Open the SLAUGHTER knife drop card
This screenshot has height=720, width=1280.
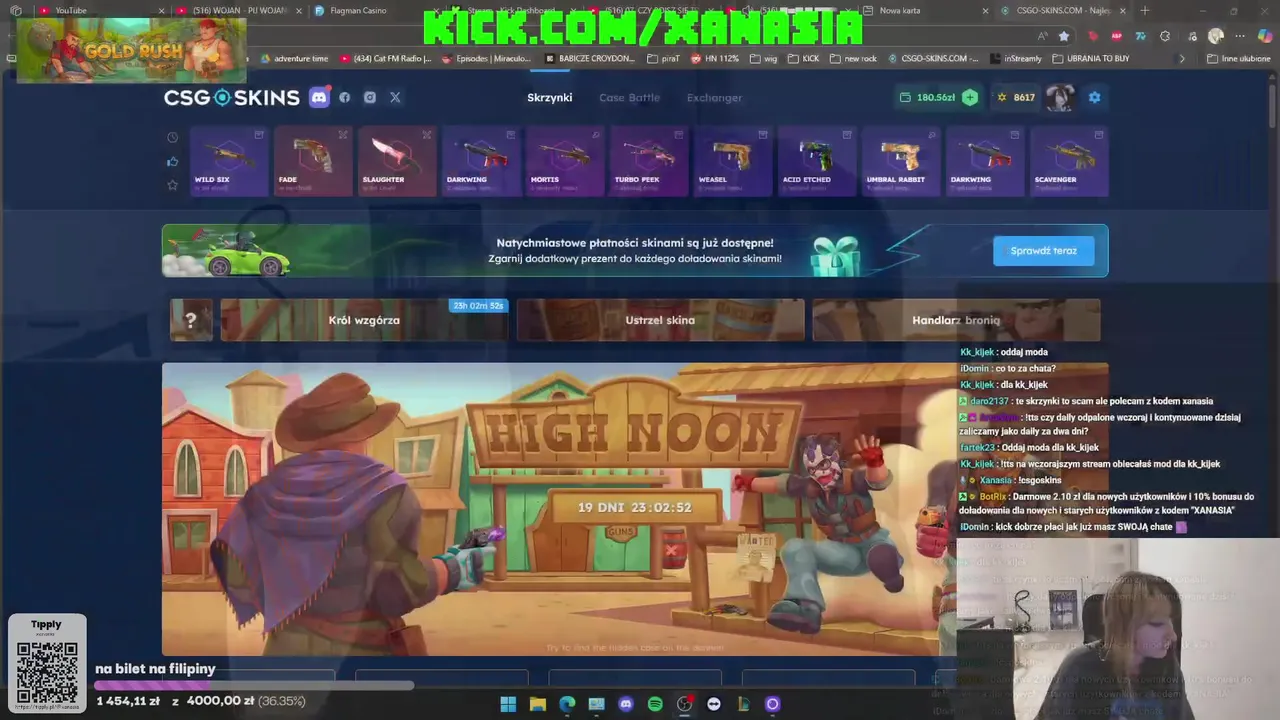(397, 162)
